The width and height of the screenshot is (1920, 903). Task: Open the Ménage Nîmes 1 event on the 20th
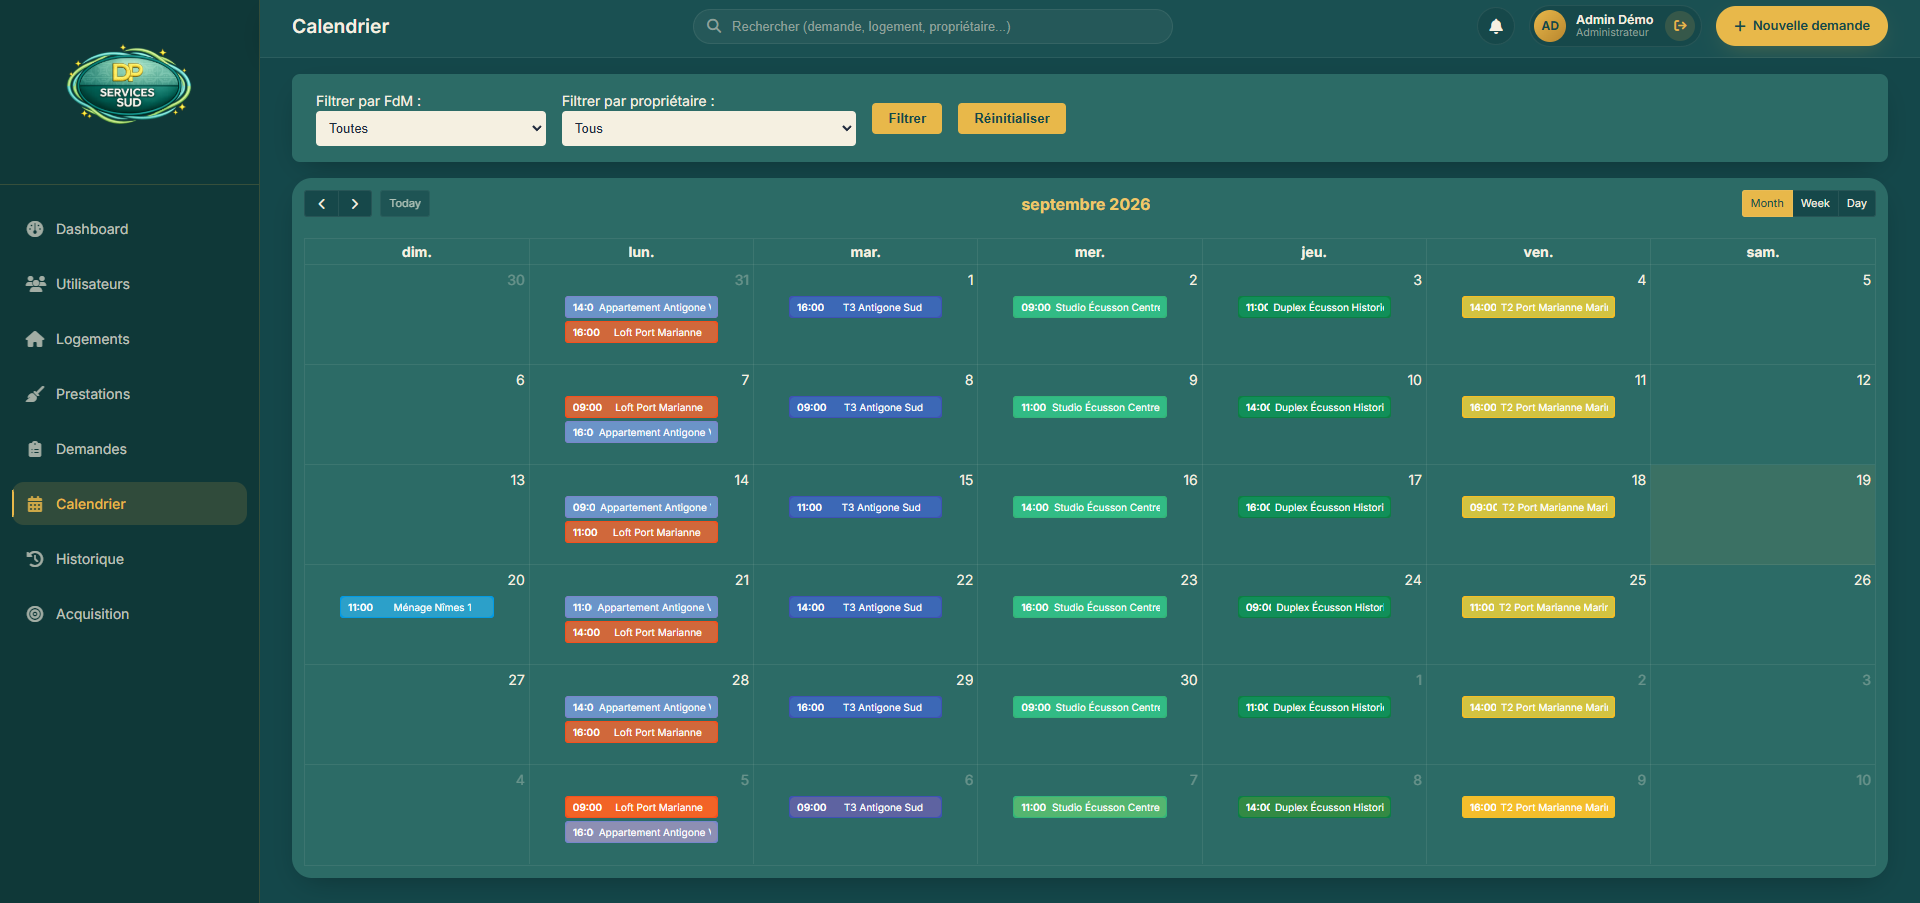click(x=417, y=607)
